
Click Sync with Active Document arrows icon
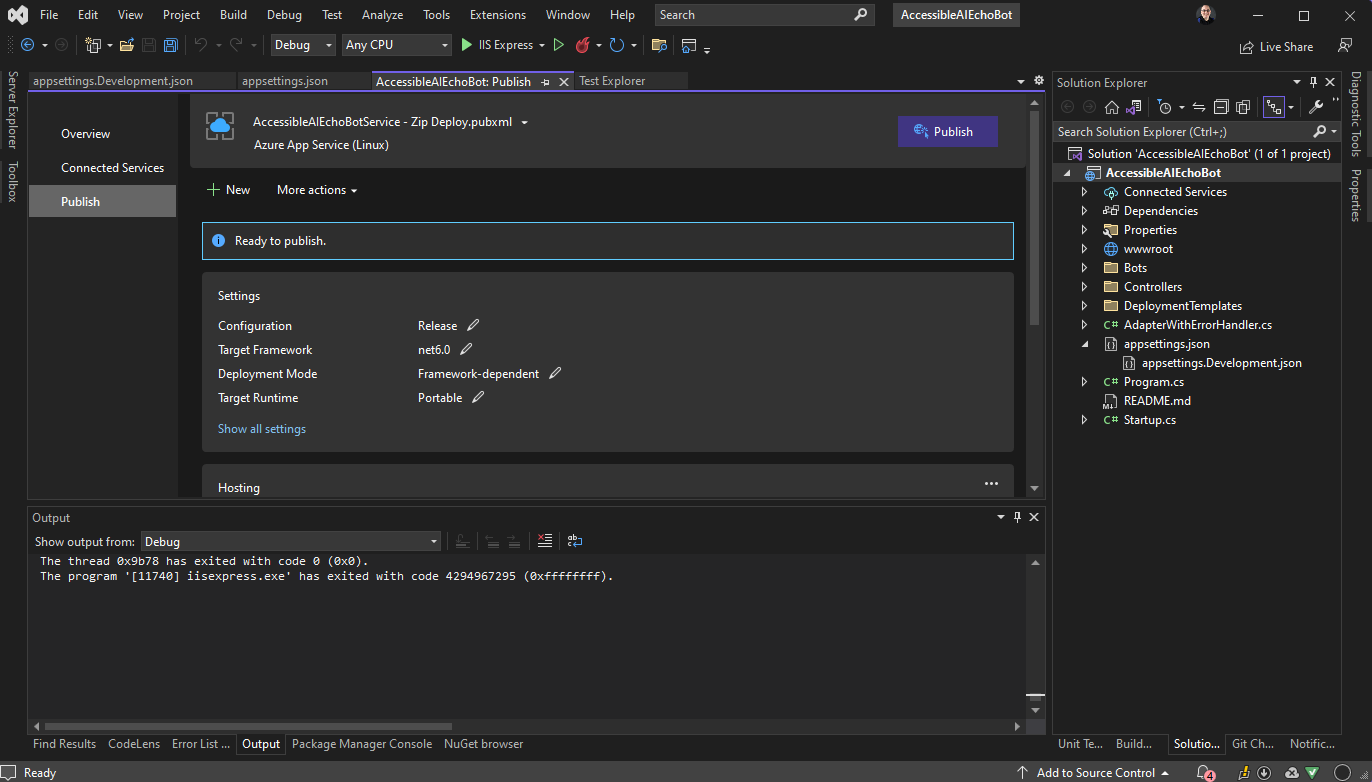pyautogui.click(x=1199, y=107)
